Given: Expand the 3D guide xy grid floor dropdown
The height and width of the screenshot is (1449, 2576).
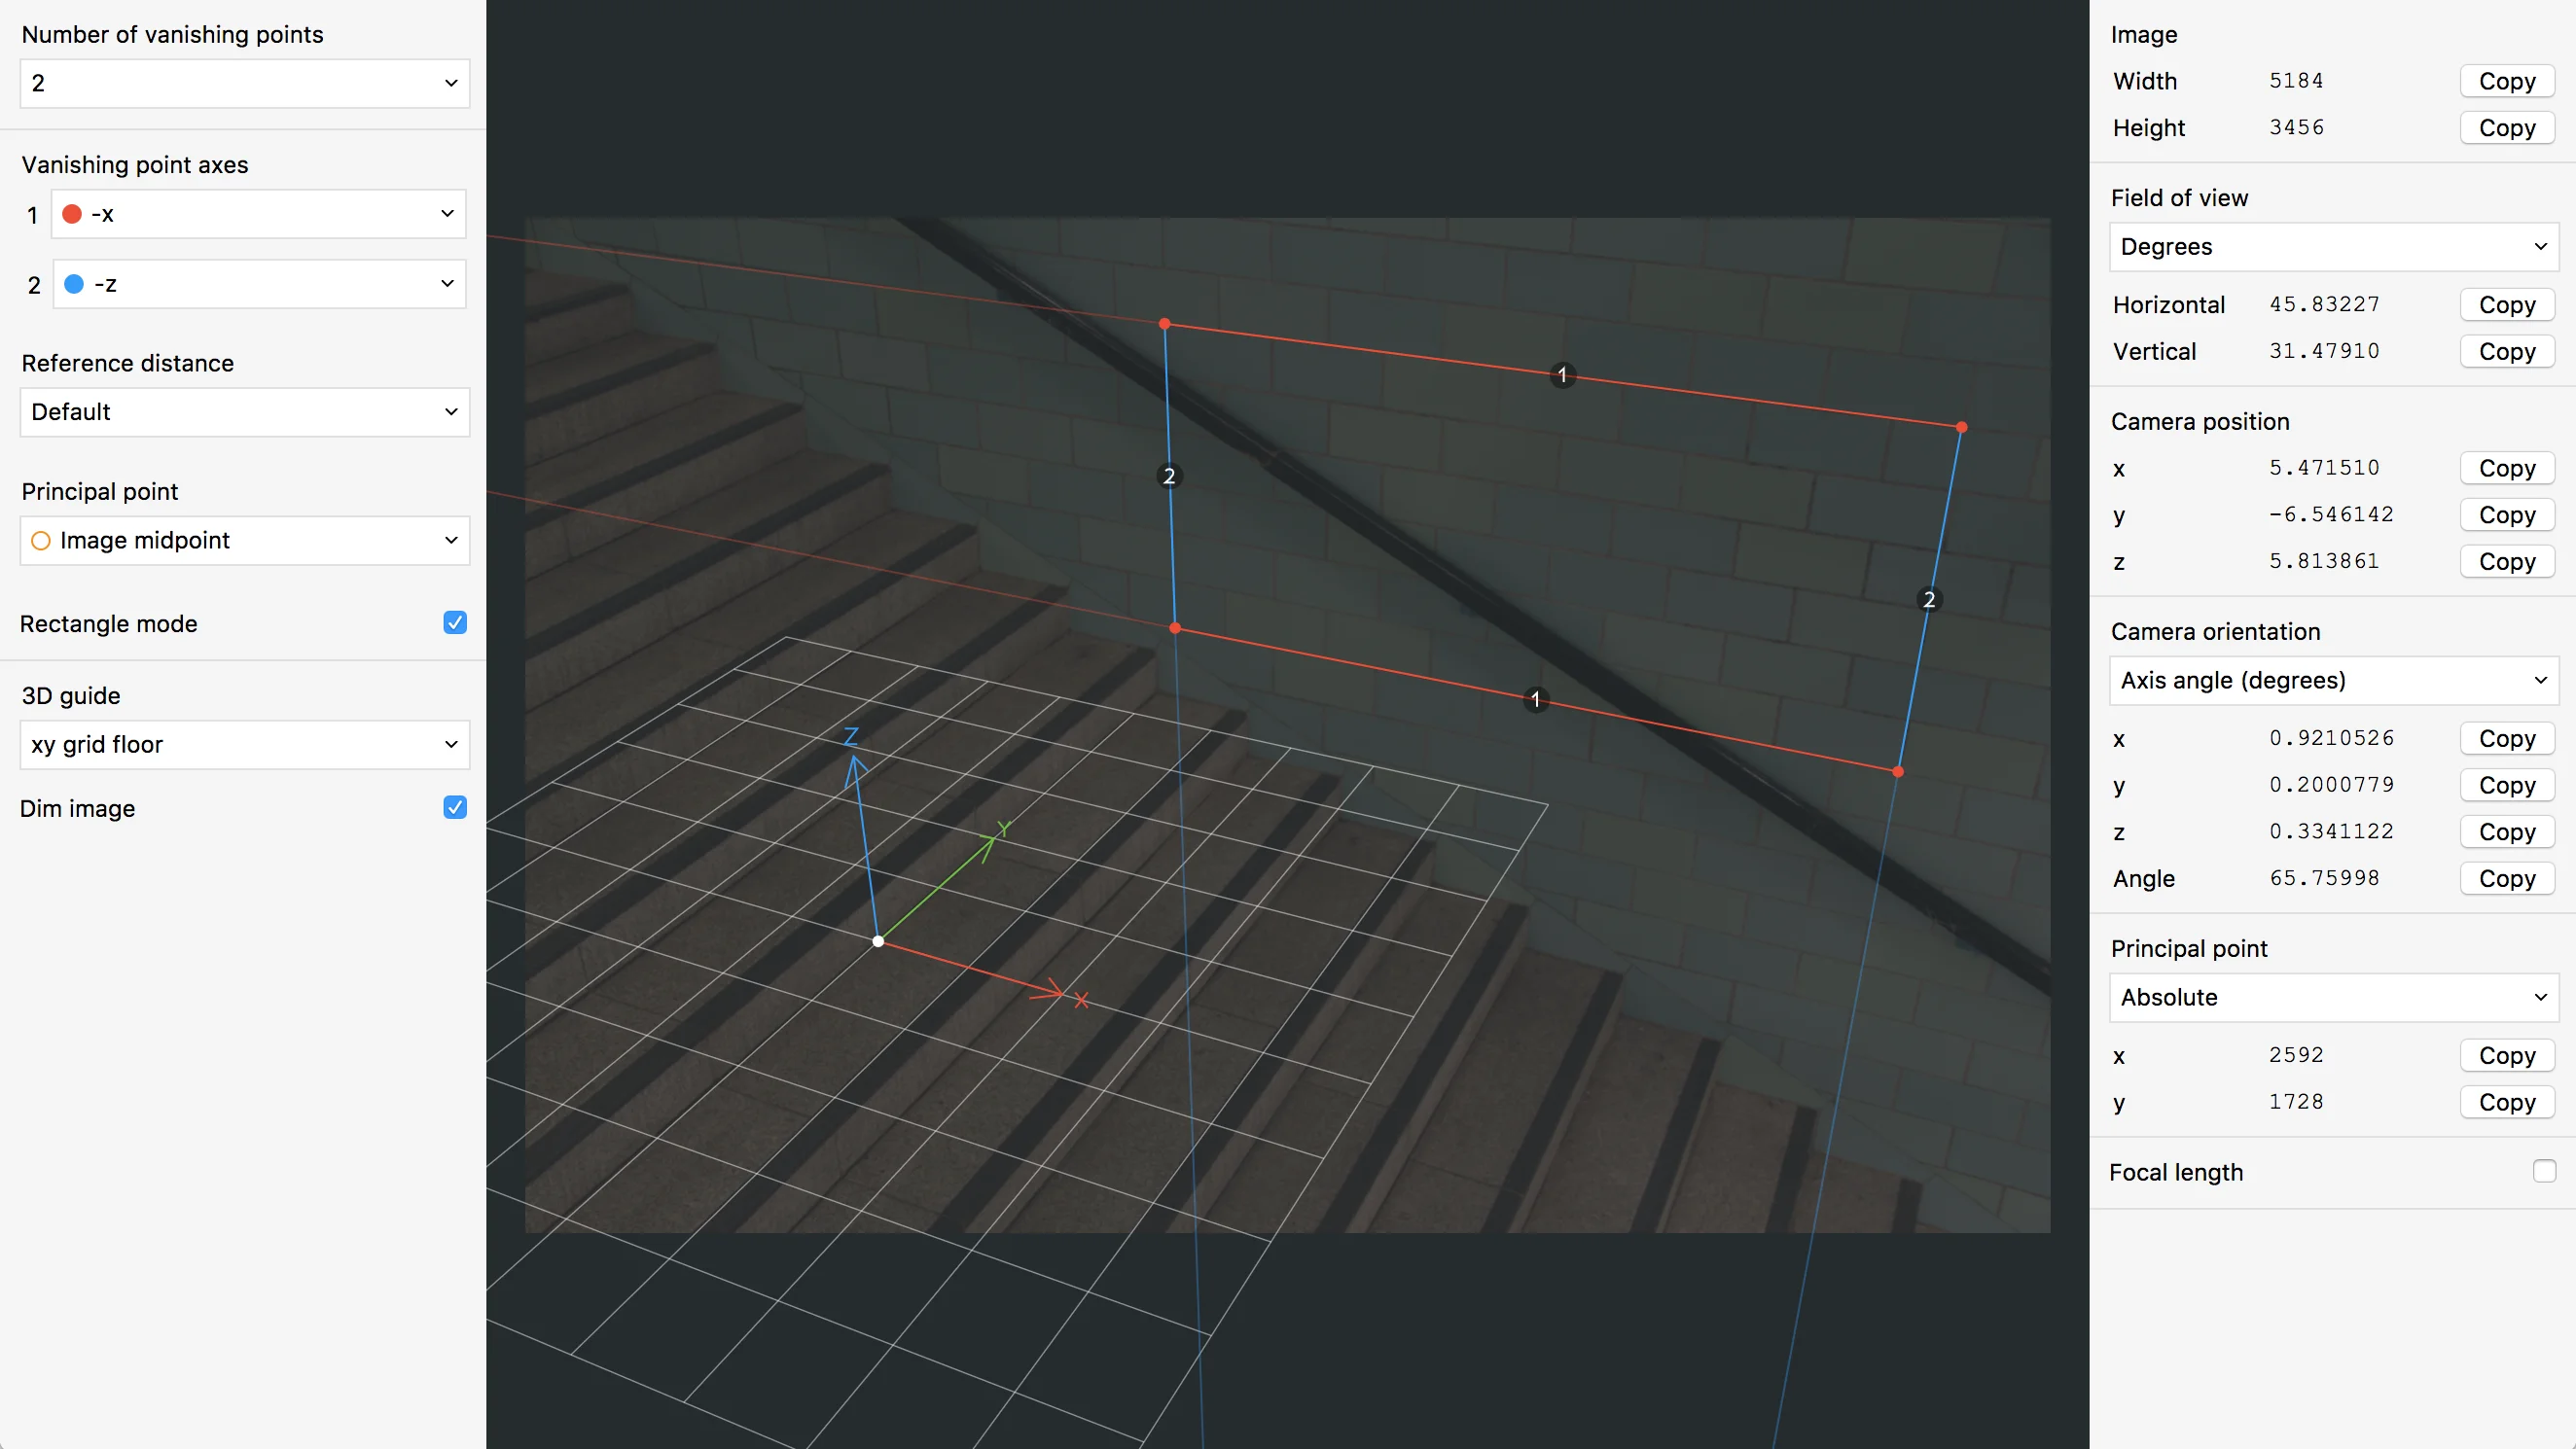Looking at the screenshot, I should (x=240, y=743).
